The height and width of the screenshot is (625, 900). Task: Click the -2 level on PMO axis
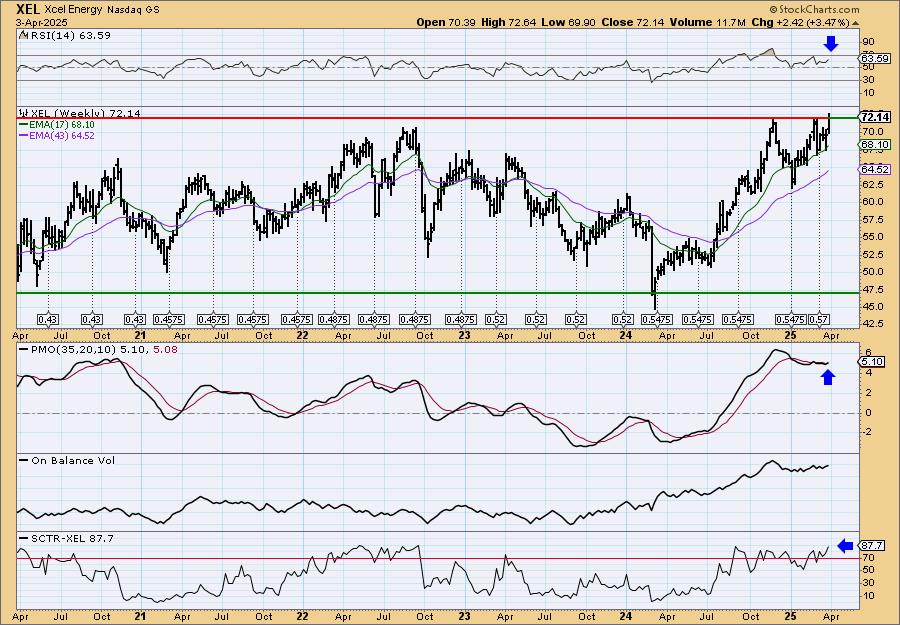867,432
